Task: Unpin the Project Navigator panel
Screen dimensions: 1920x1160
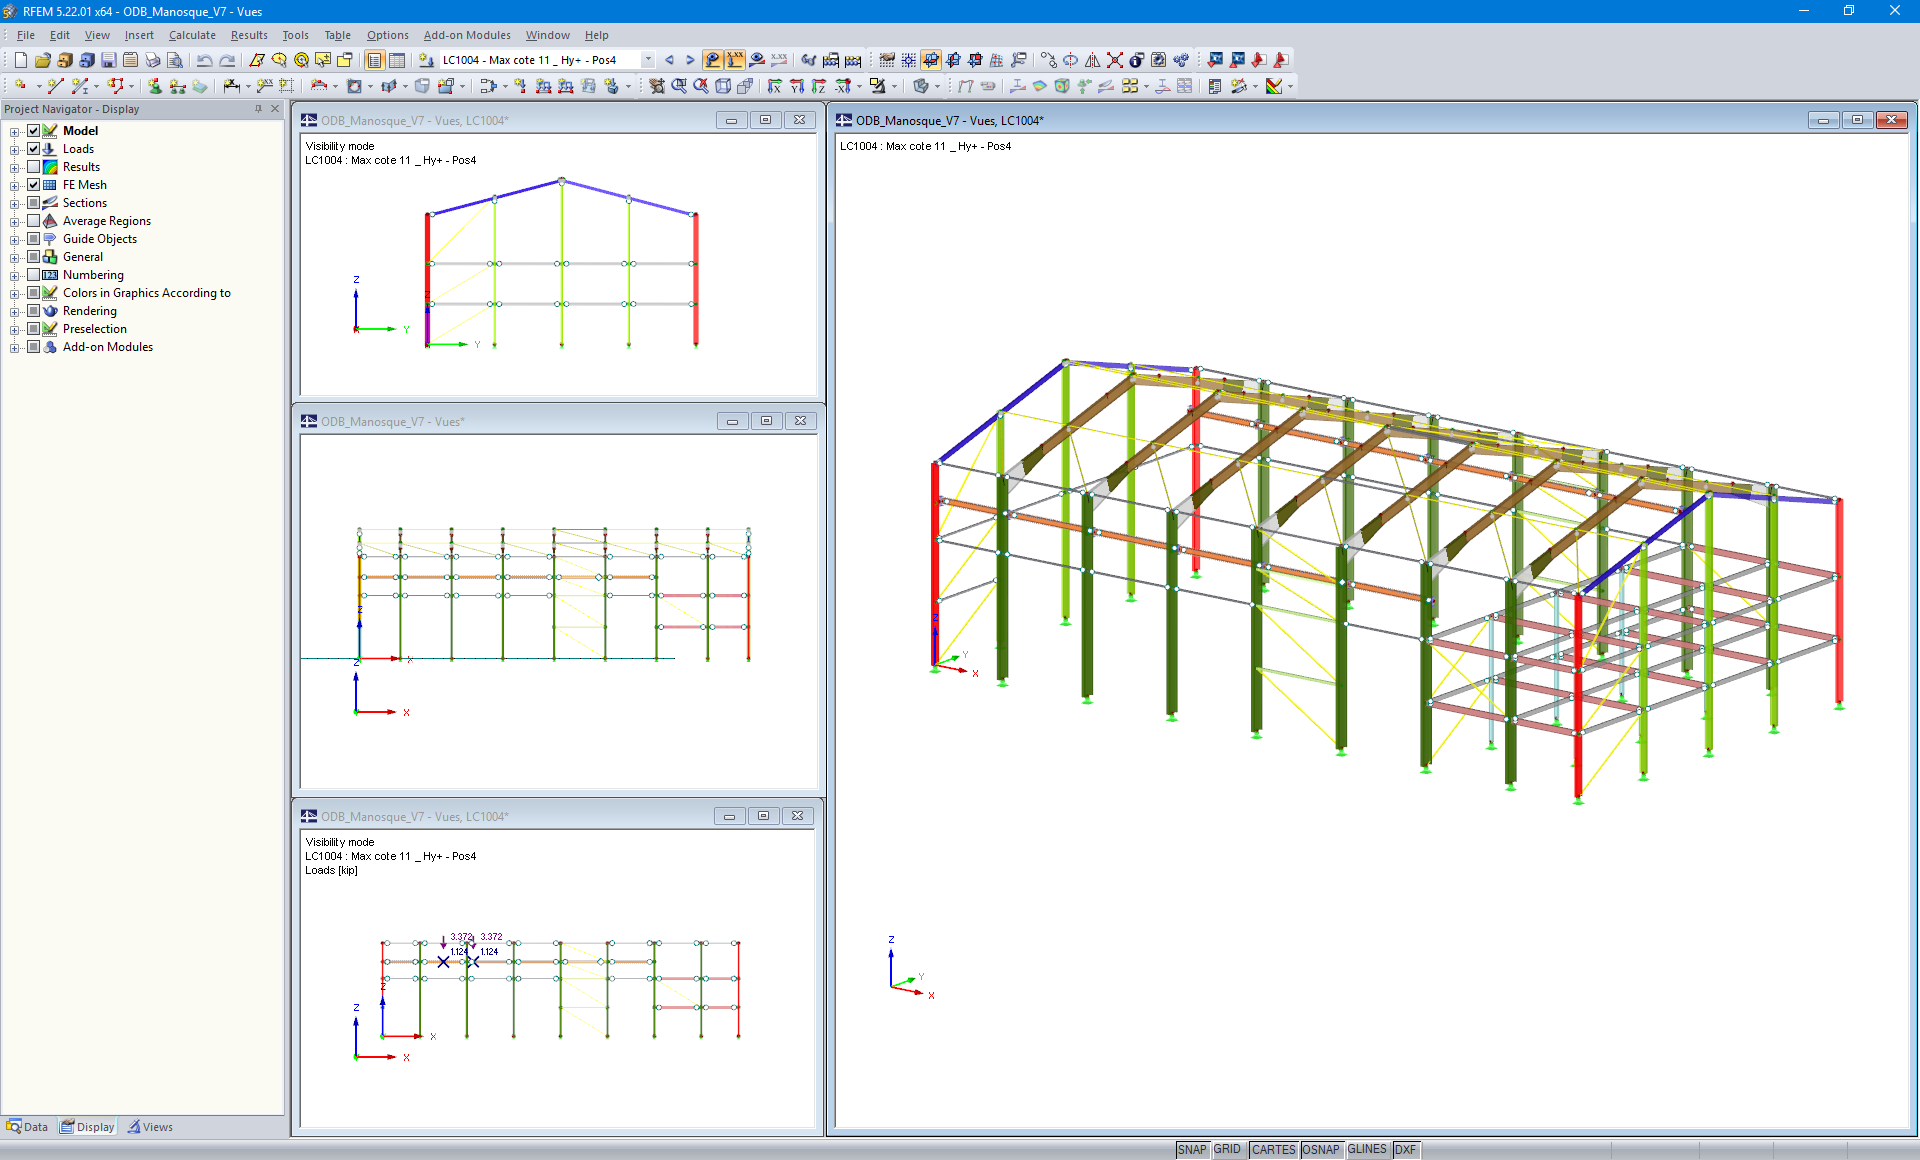Action: pyautogui.click(x=258, y=109)
